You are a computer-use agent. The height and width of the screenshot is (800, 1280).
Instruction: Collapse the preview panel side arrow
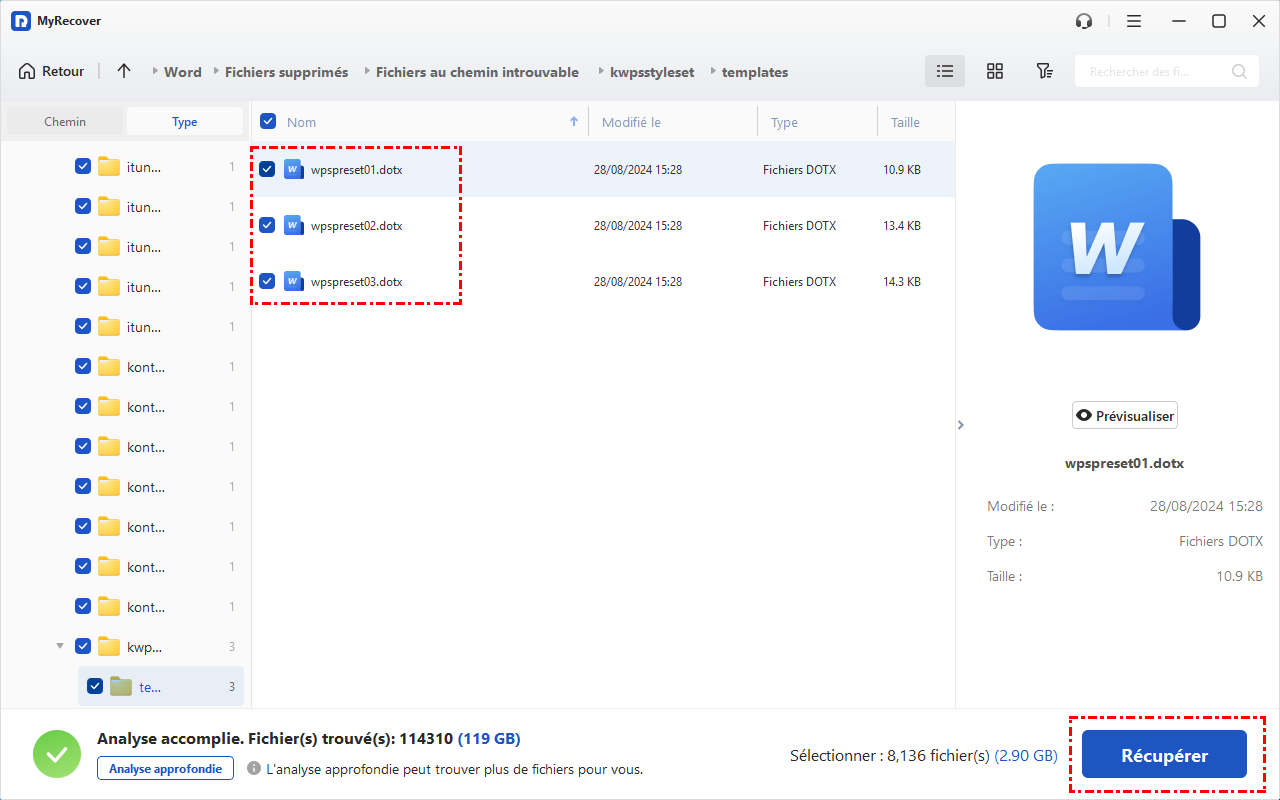point(961,425)
